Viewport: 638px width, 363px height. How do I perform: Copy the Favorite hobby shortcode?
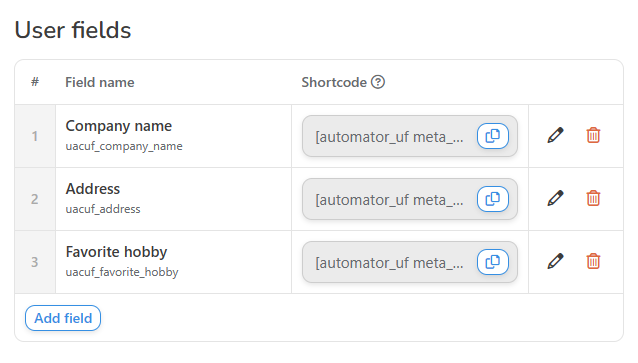pos(493,262)
